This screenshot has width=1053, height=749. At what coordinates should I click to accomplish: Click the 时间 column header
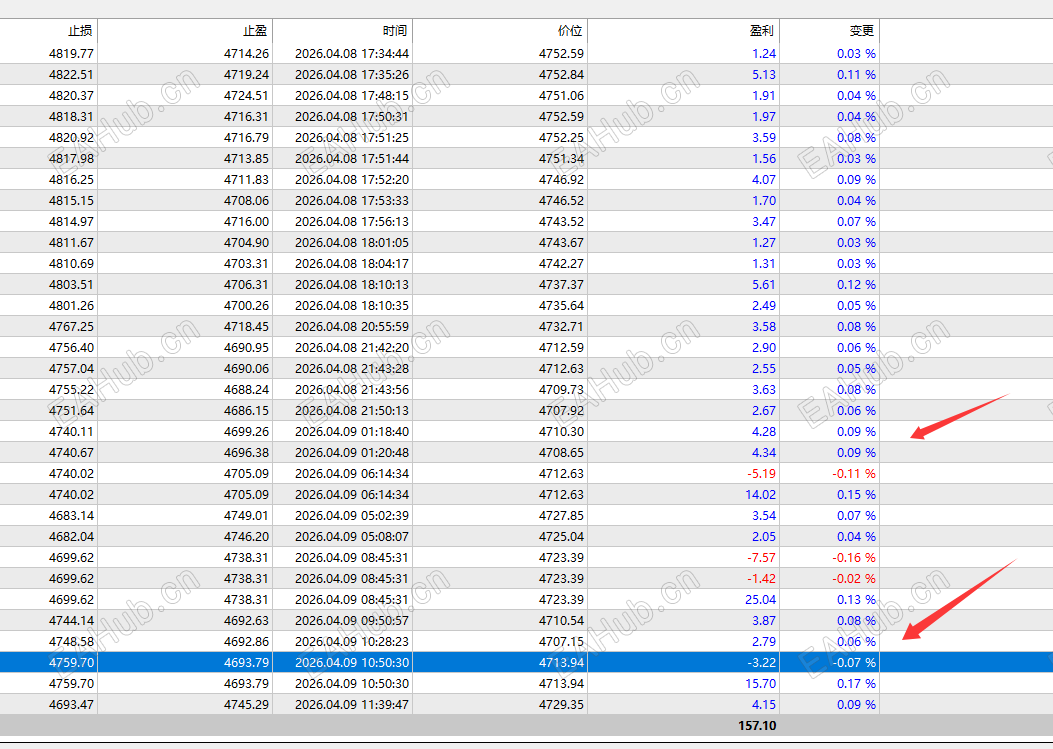343,31
